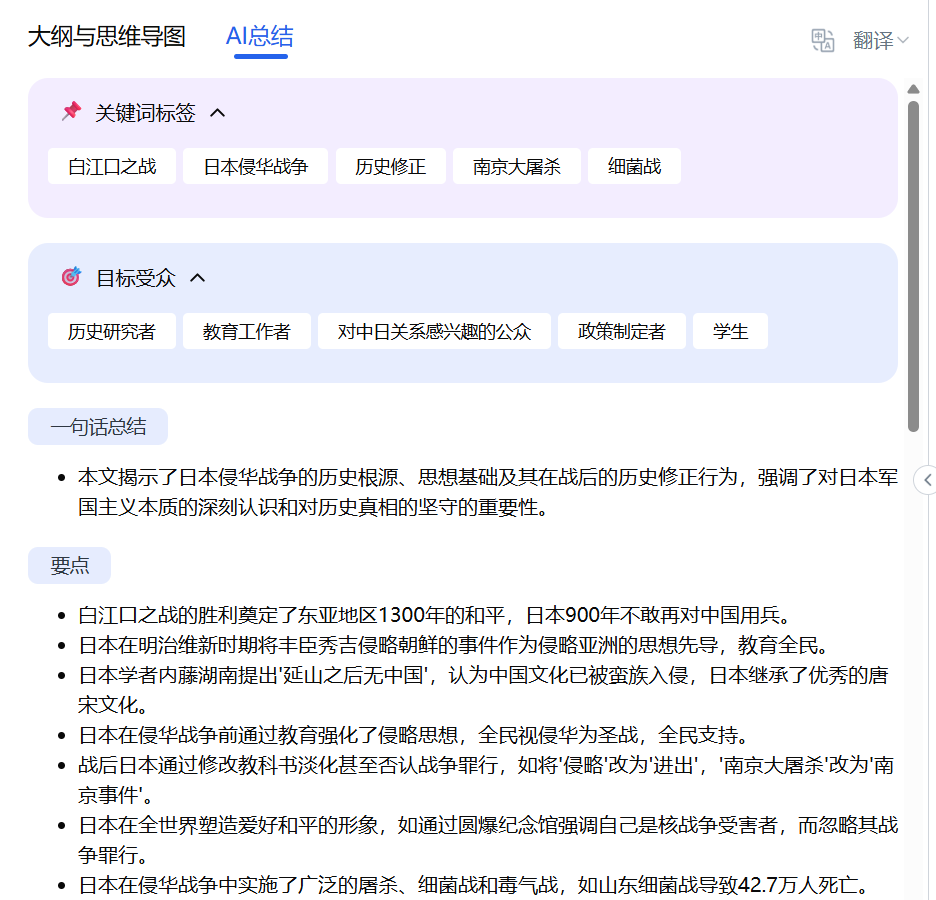Switch to the 大纲与思维导图 tab
The image size is (936, 900).
(107, 37)
